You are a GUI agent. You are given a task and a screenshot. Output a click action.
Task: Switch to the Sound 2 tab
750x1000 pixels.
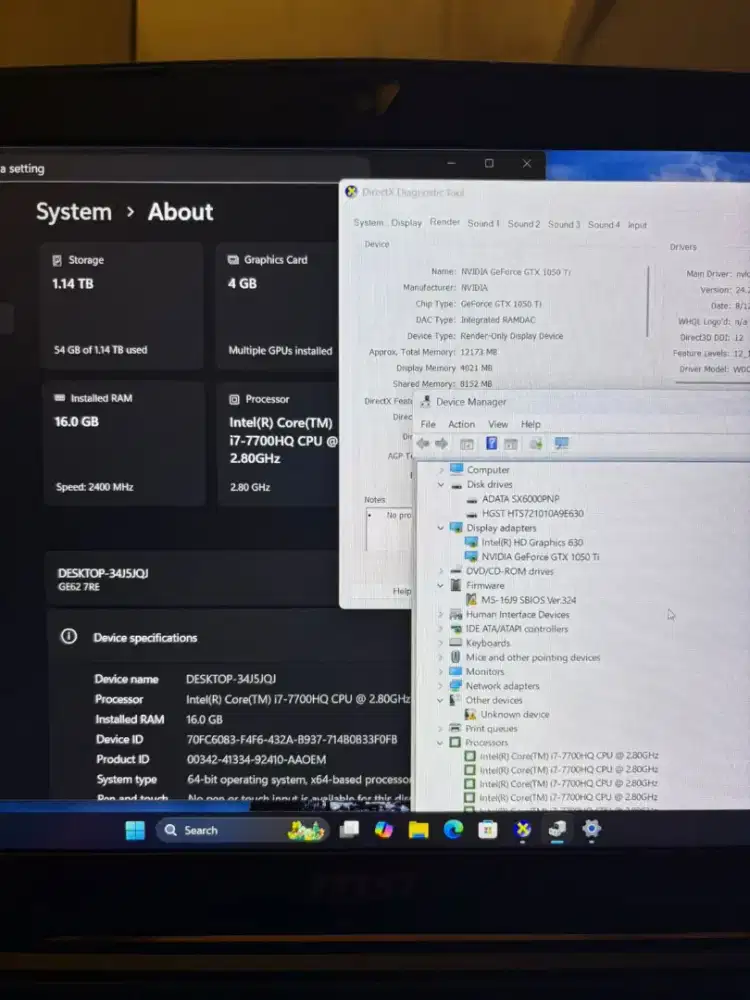pyautogui.click(x=524, y=224)
